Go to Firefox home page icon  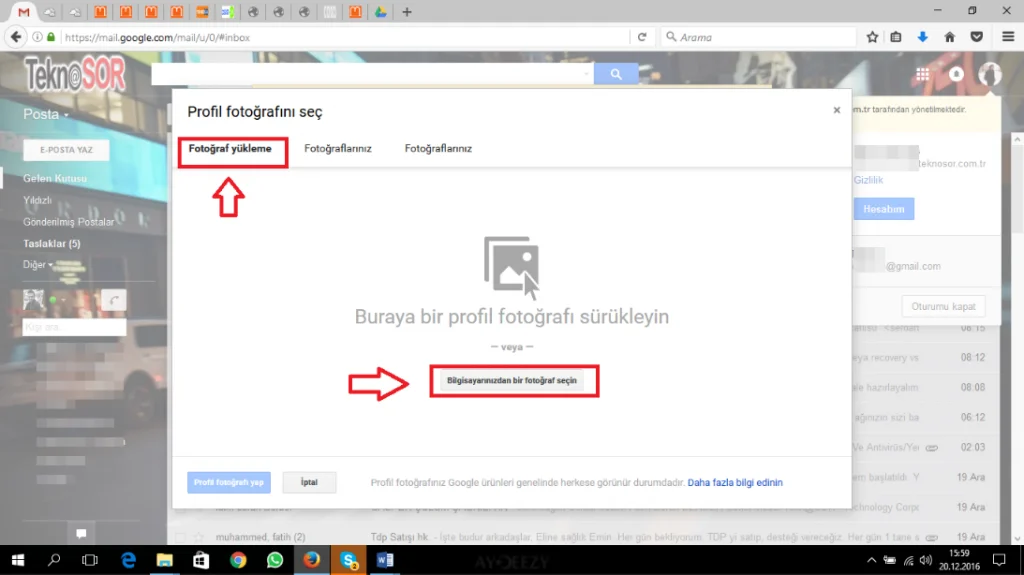(x=950, y=37)
